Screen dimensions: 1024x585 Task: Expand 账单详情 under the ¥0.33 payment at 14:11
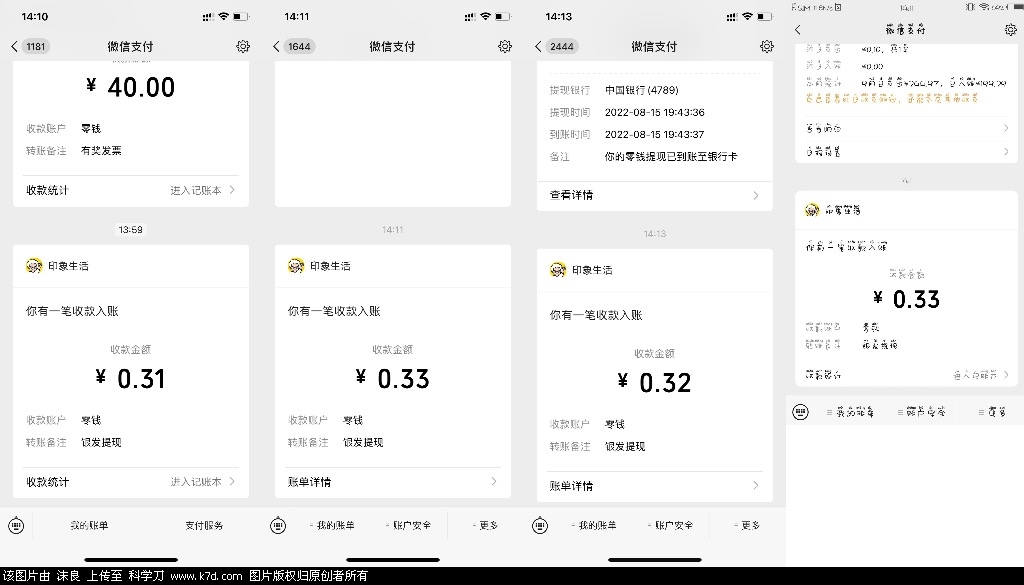pos(392,482)
